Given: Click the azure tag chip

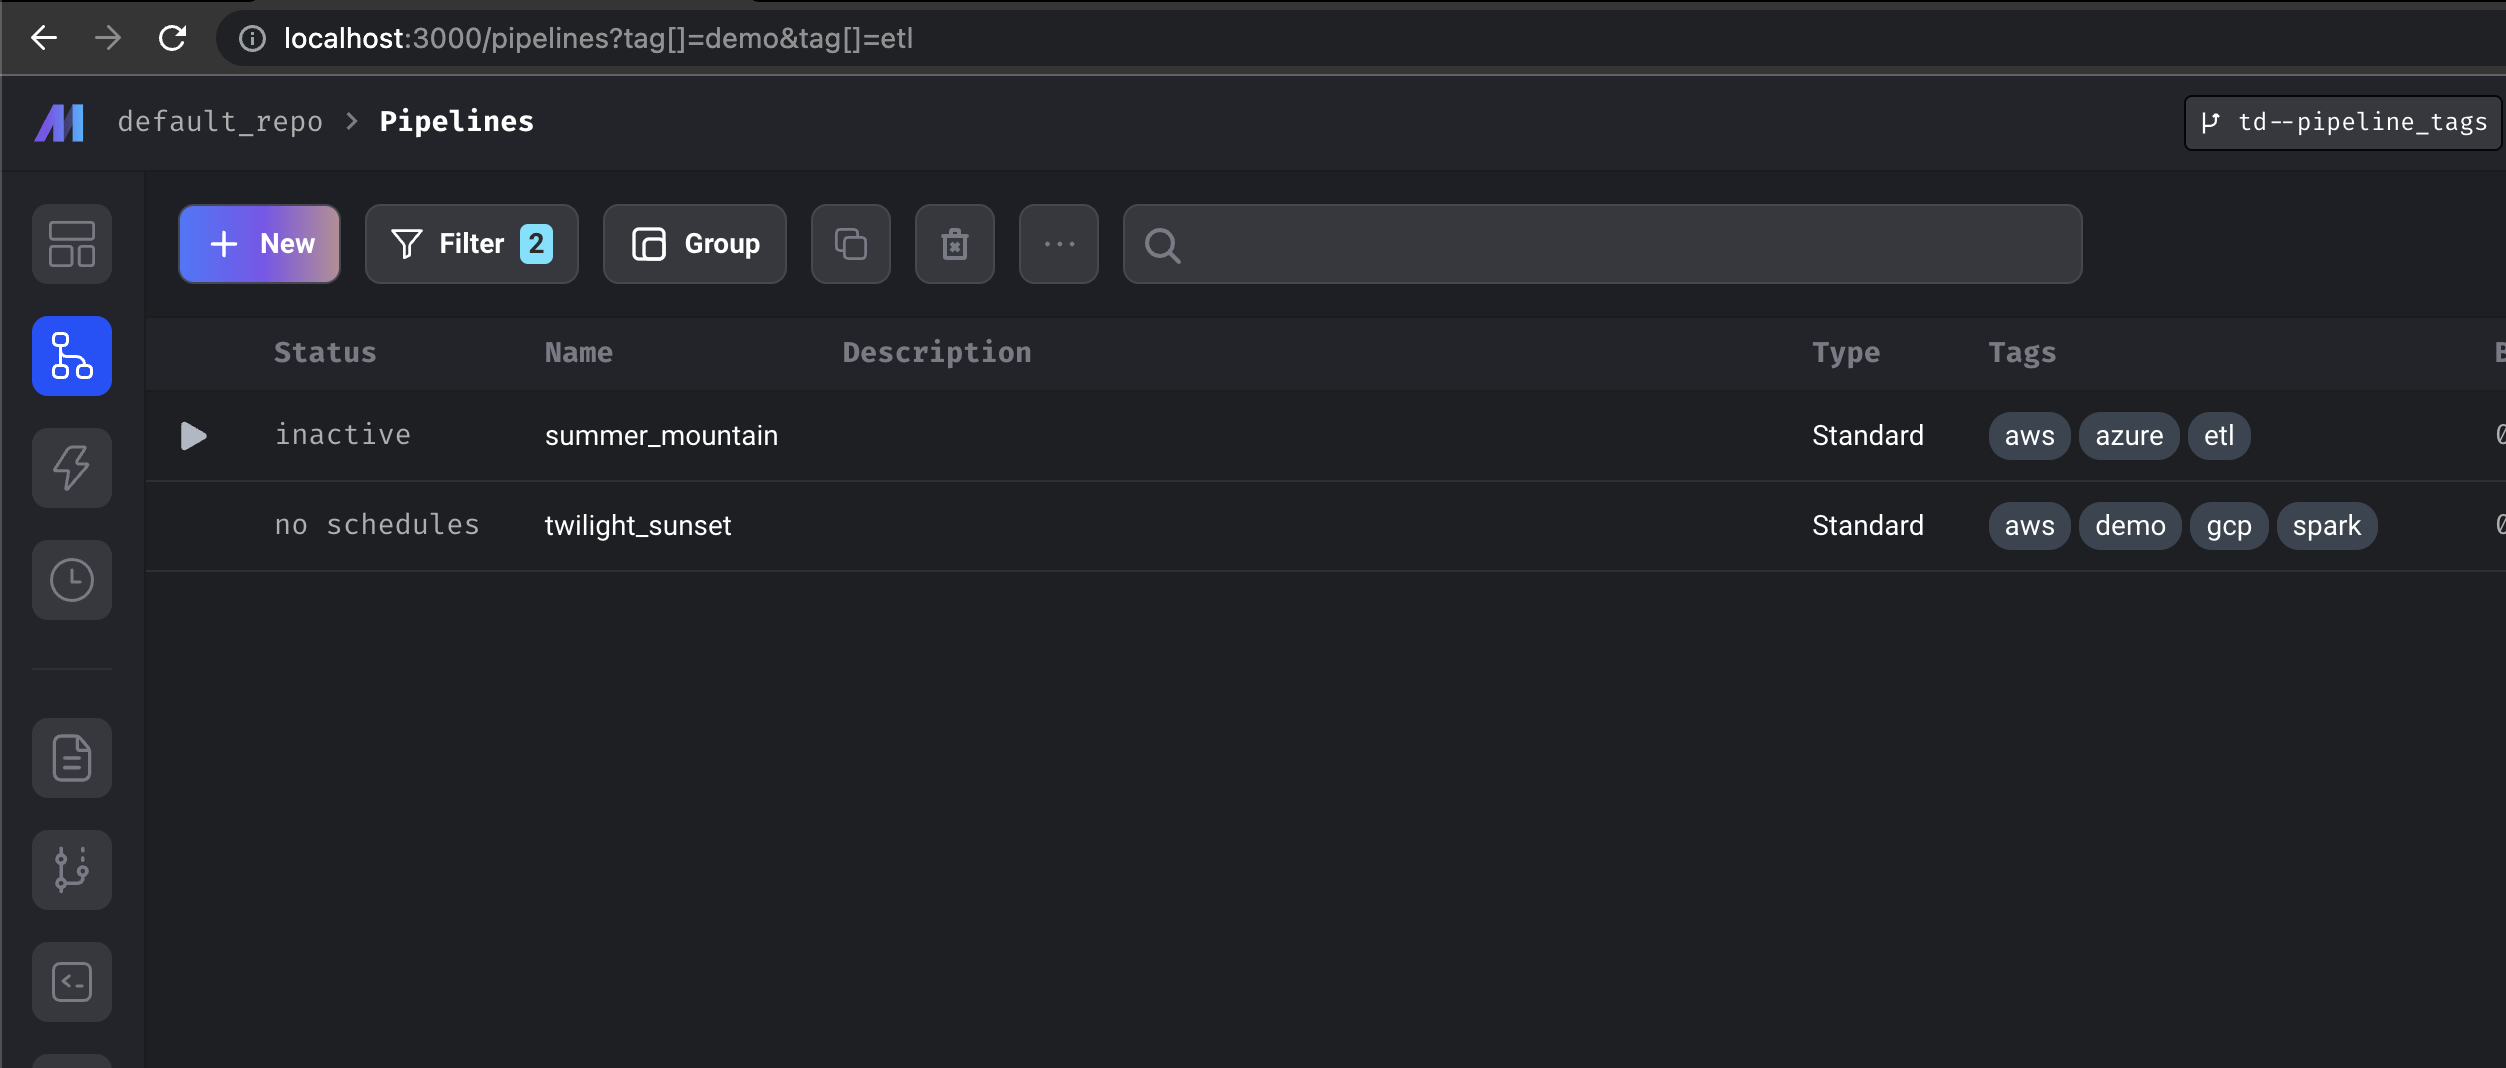Looking at the screenshot, I should [2129, 436].
